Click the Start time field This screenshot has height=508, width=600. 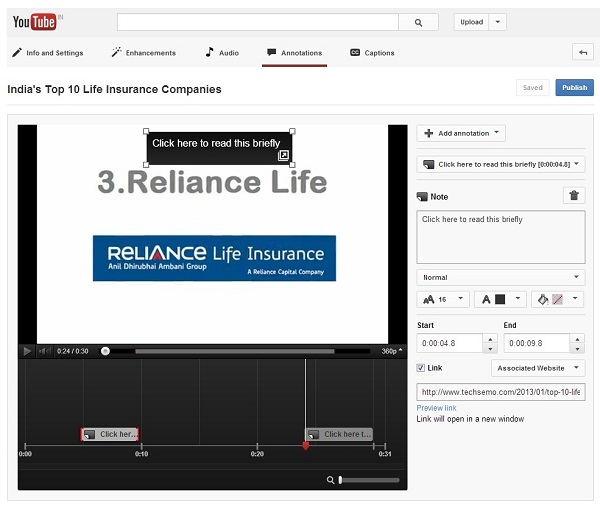[450, 343]
